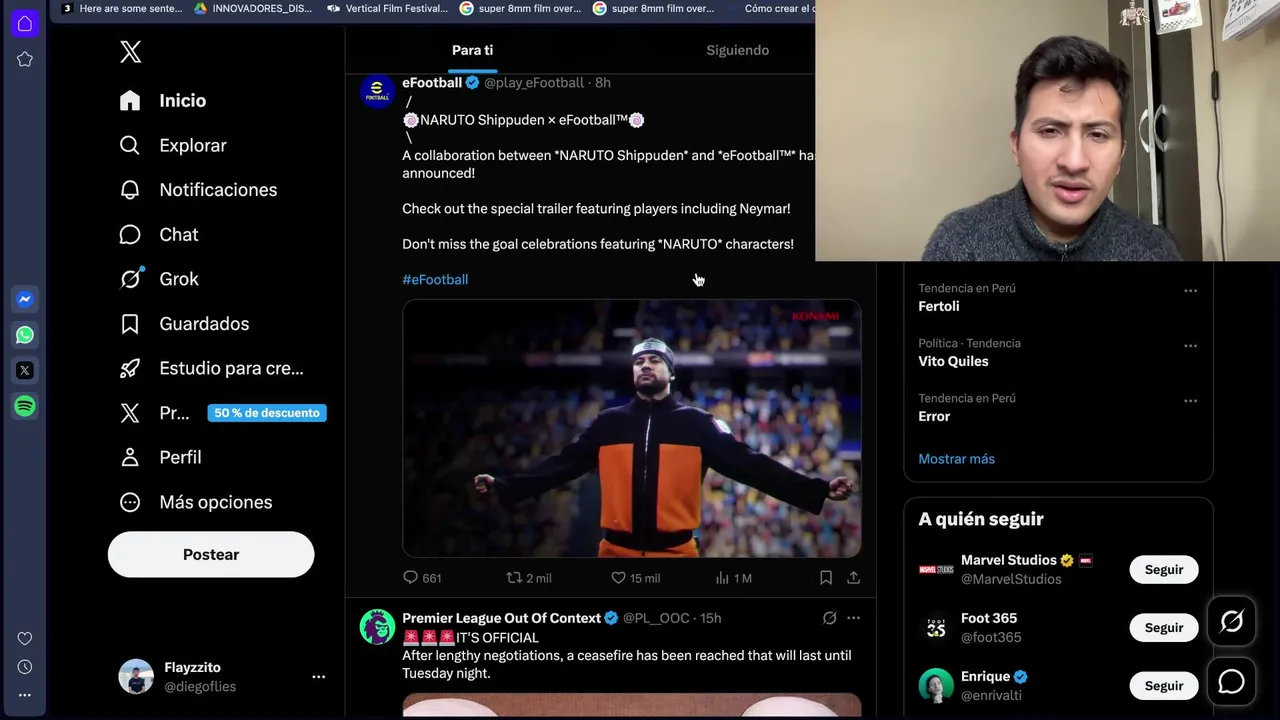Screen dimensions: 1280x720
Task: Open options for Fertoli trend
Action: click(1190, 291)
